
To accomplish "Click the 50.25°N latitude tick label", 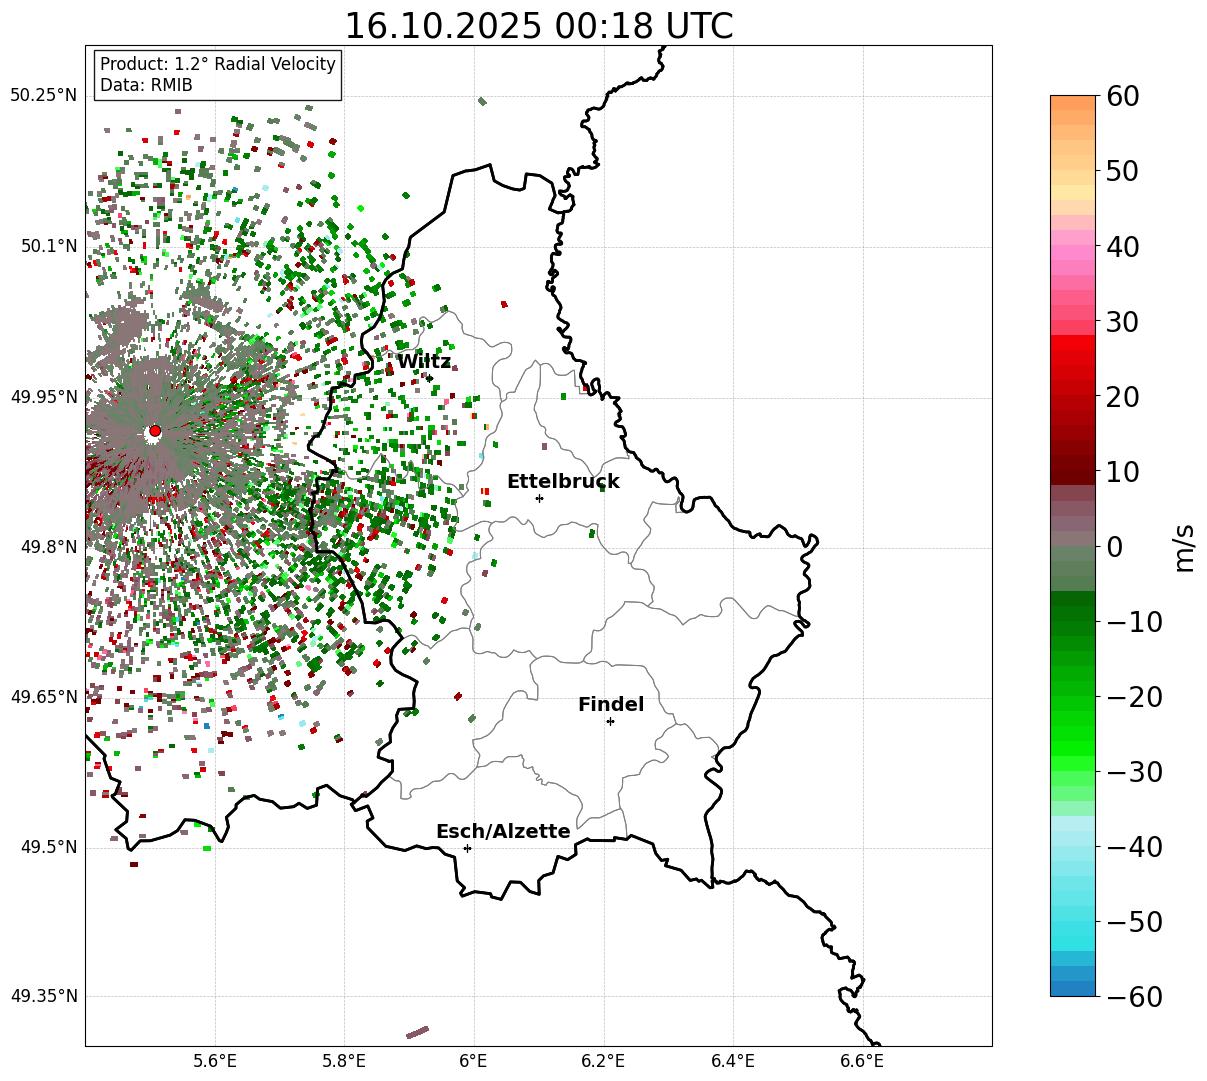I will coord(44,96).
